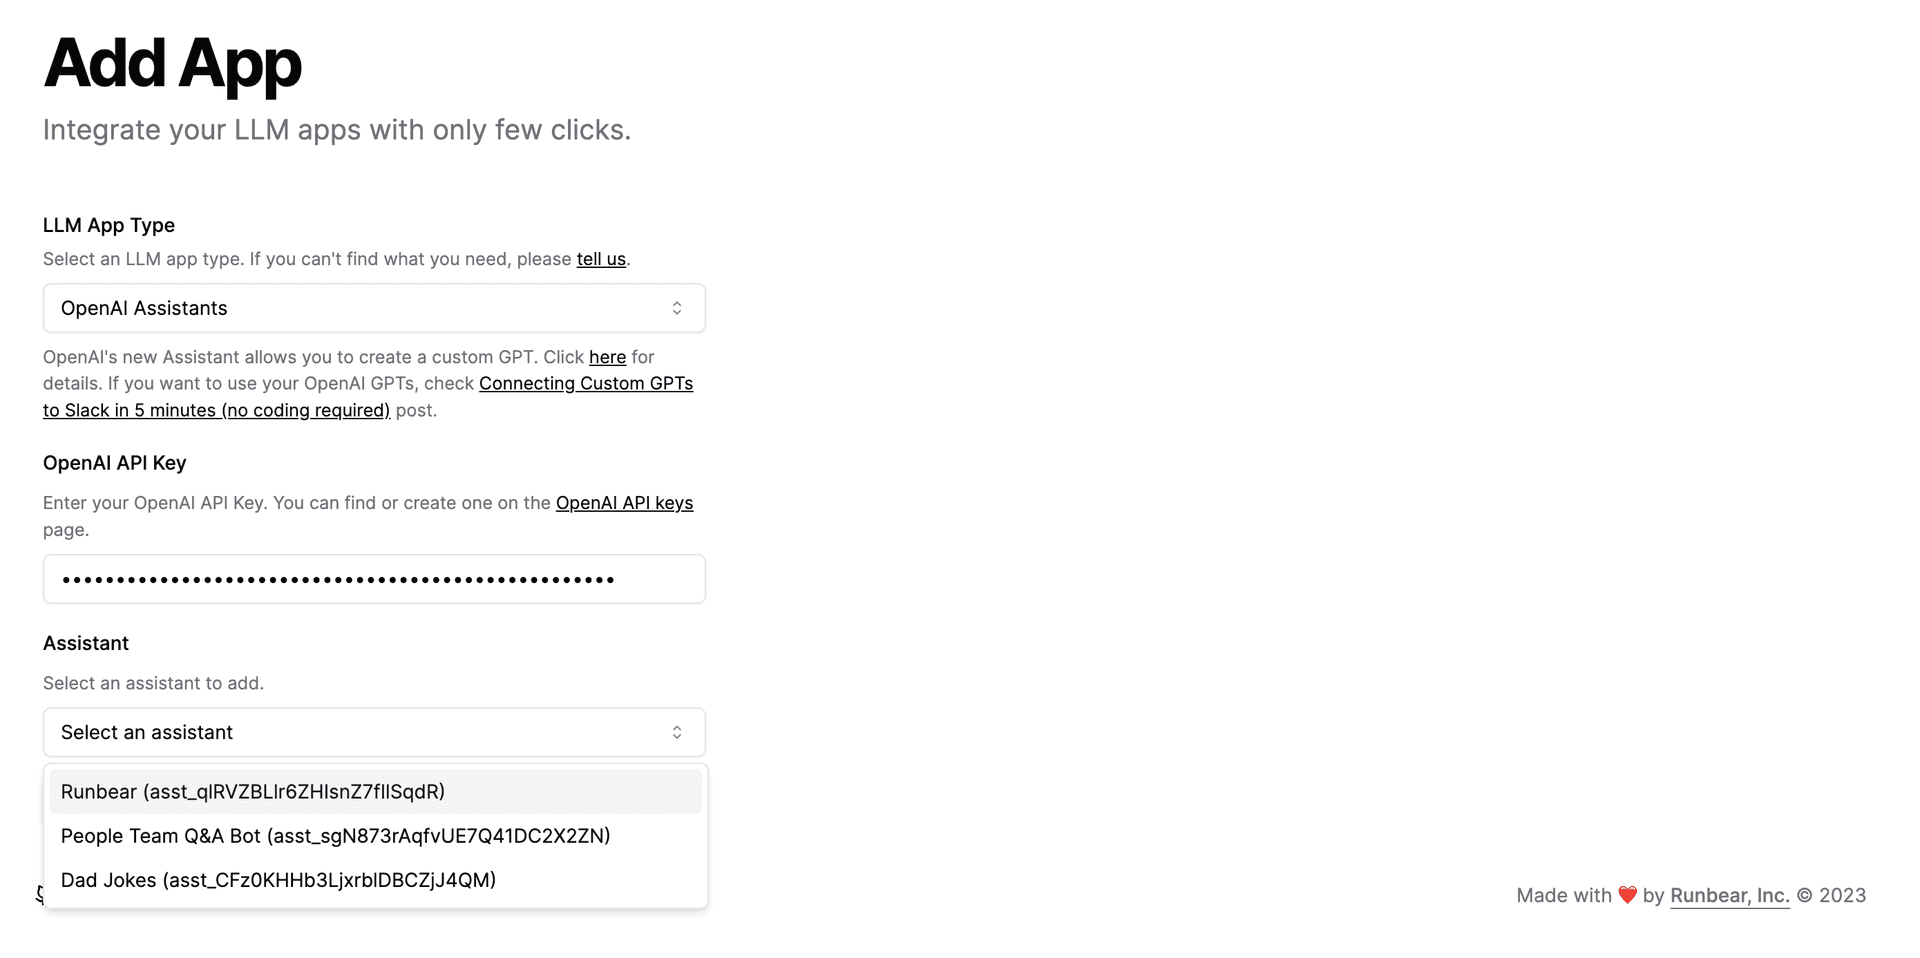Viewport: 1920px width, 958px height.
Task: Follow the "here" link for Assistant details
Action: point(607,357)
